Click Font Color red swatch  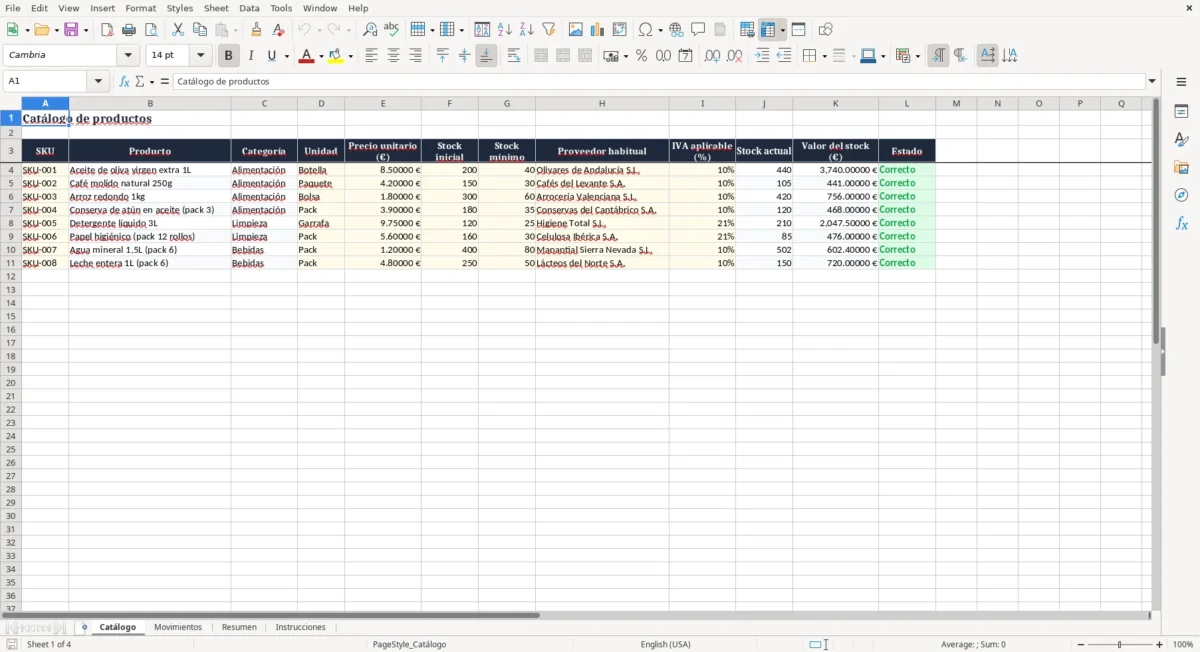coord(306,56)
